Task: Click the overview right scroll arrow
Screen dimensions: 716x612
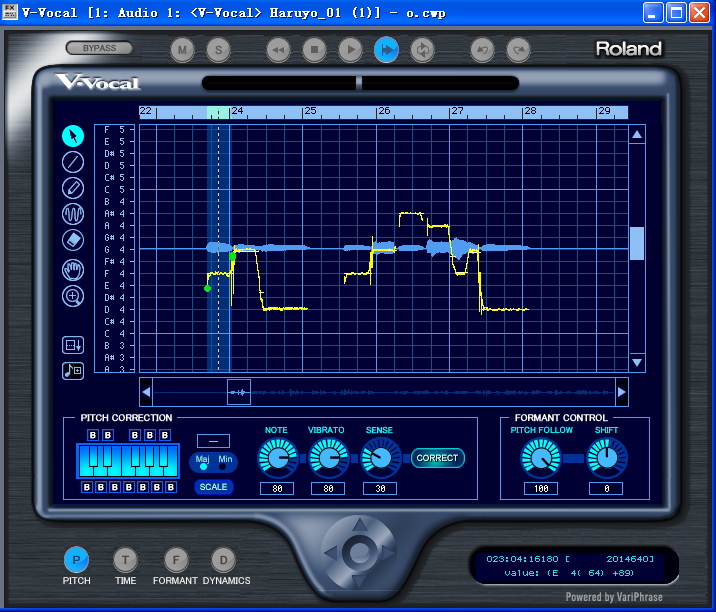Action: pos(621,392)
